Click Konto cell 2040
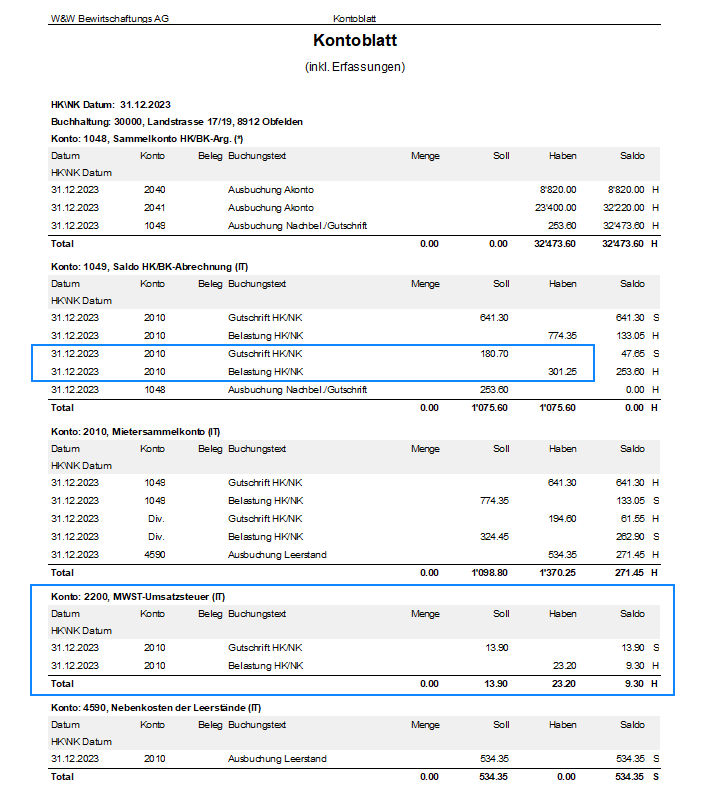The width and height of the screenshot is (706, 797). coord(155,190)
